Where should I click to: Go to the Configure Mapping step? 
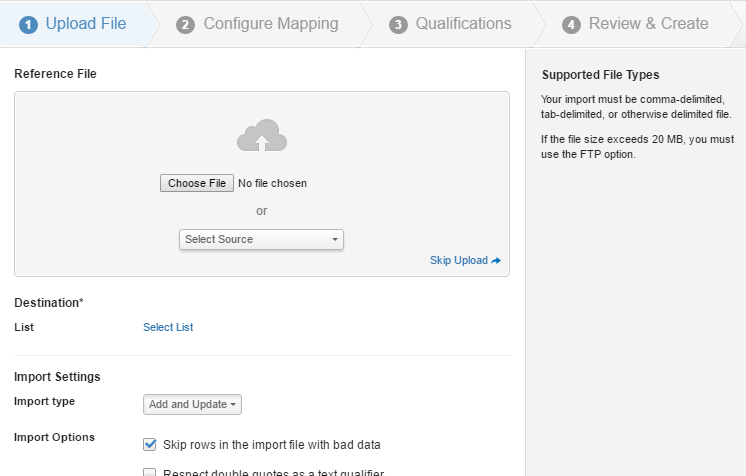271,24
